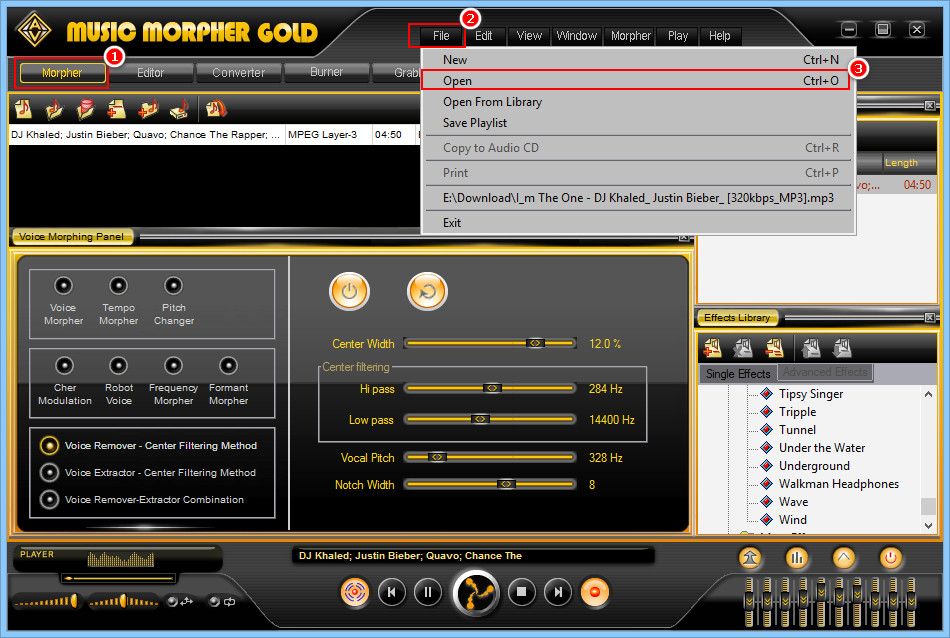
Task: Switch to the Morpher module tab
Action: 62,73
